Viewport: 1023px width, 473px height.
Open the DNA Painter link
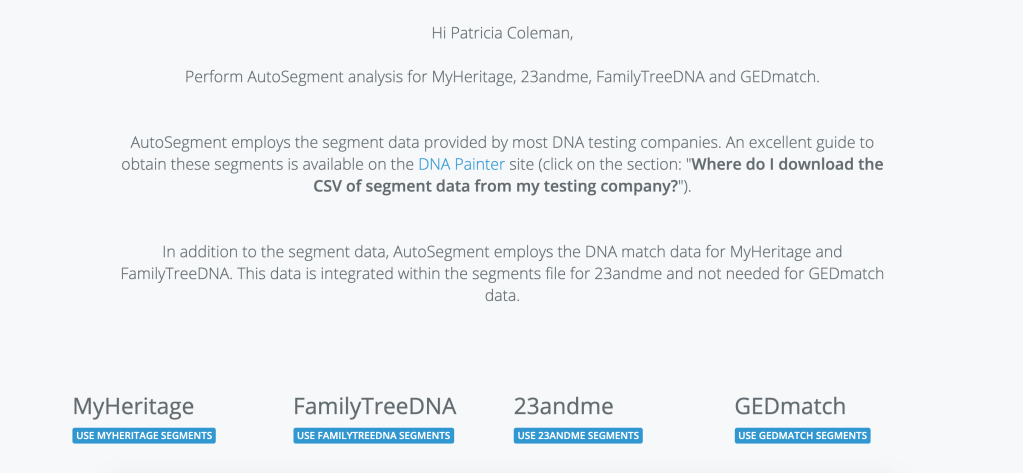pos(461,164)
